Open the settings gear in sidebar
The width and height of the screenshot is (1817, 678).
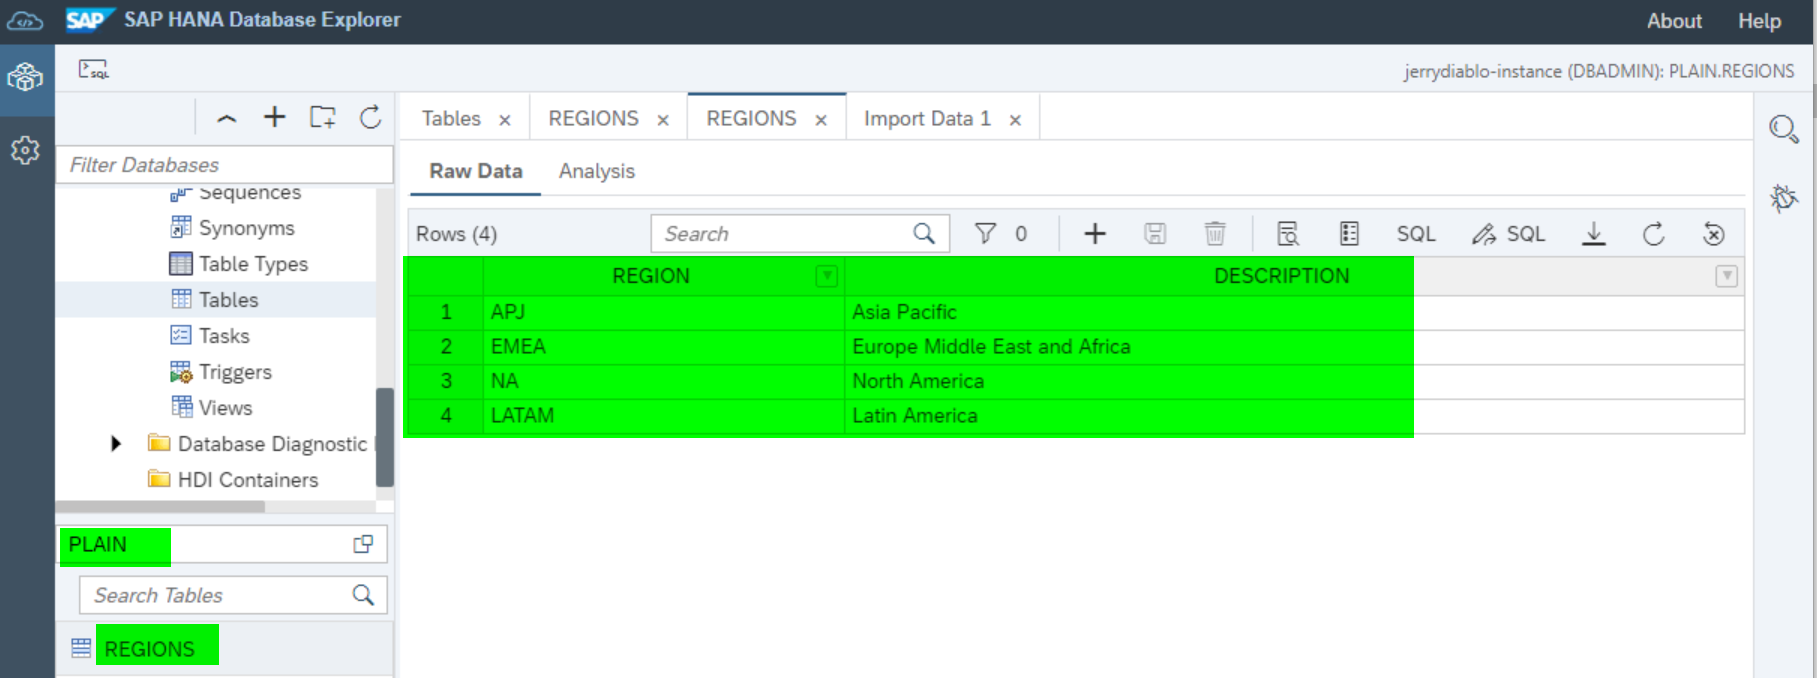pyautogui.click(x=26, y=151)
